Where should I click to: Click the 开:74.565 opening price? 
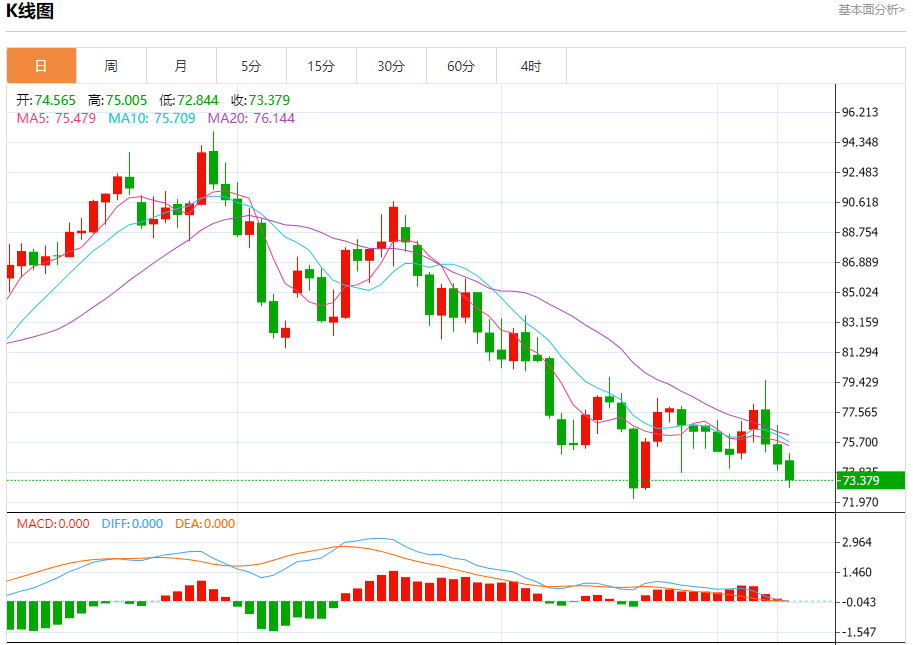point(46,100)
